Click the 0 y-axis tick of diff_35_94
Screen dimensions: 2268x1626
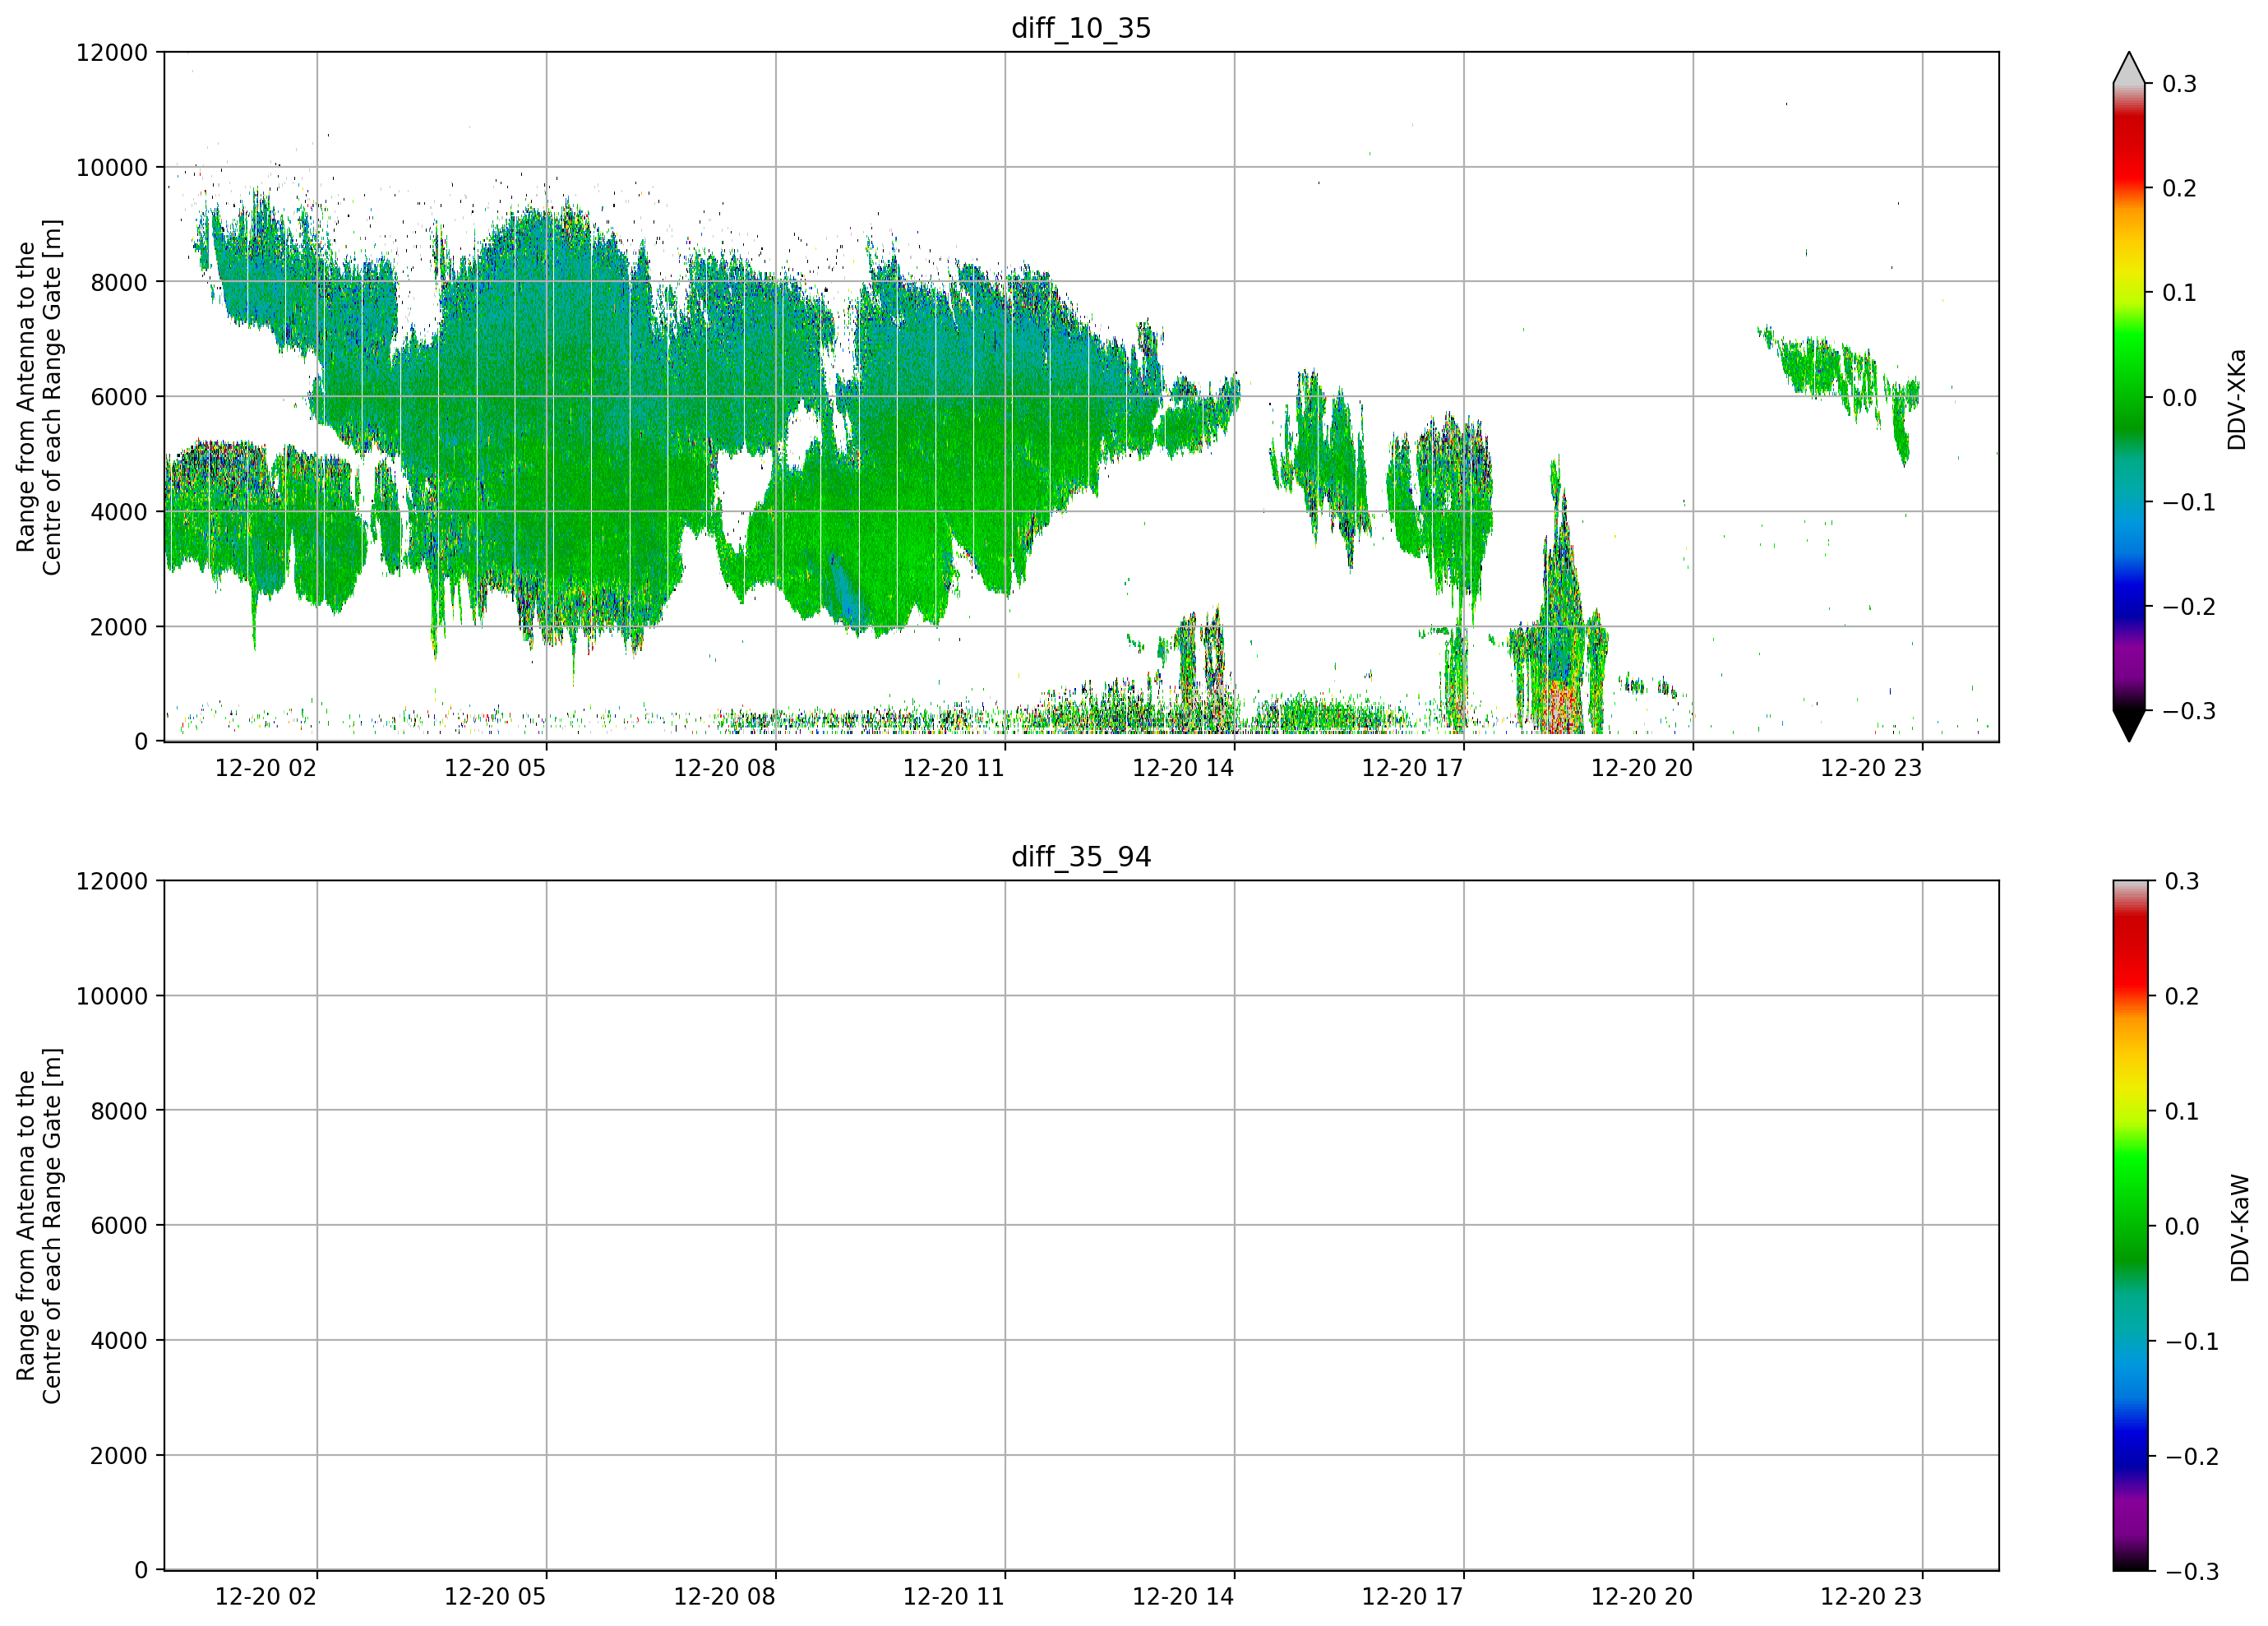point(141,1571)
